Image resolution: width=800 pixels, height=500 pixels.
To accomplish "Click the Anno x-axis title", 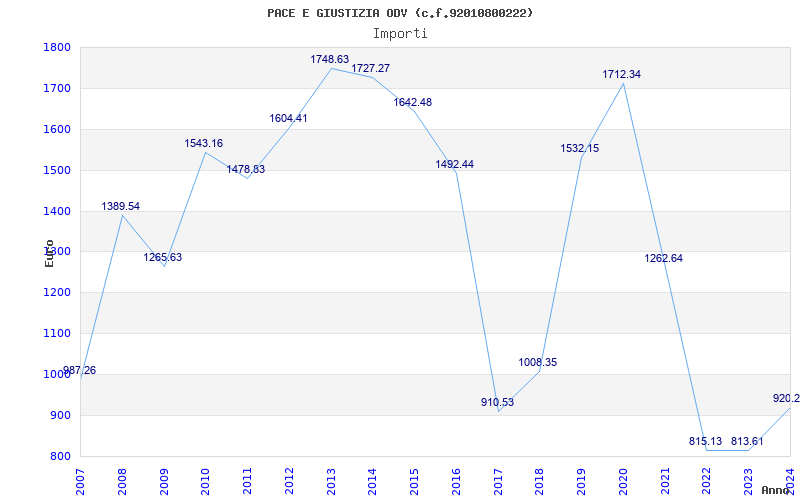I will tap(776, 490).
